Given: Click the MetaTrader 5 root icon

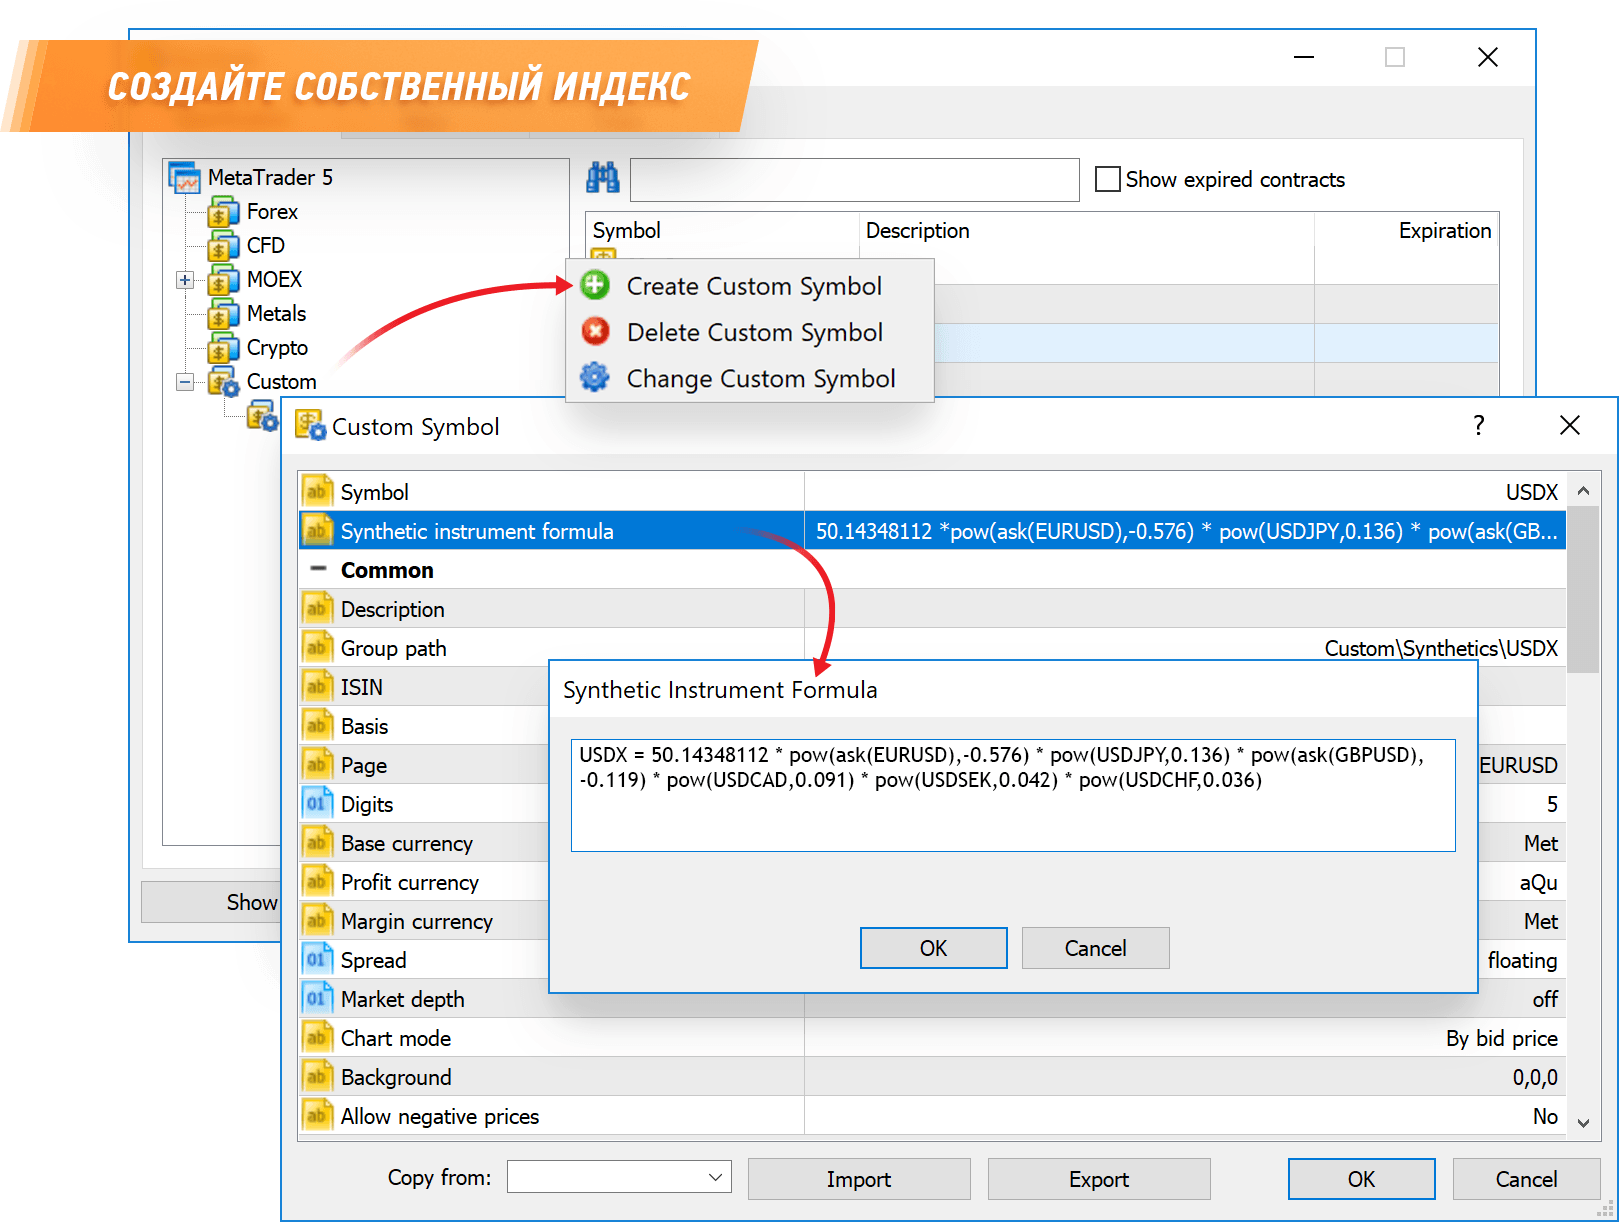Looking at the screenshot, I should coord(184,178).
